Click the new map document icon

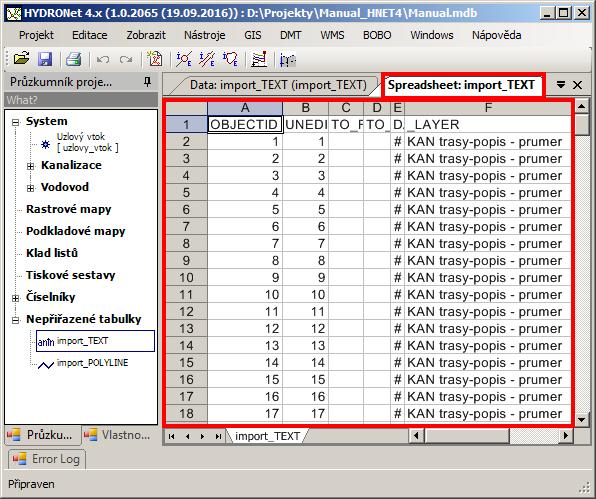pyautogui.click(x=155, y=59)
